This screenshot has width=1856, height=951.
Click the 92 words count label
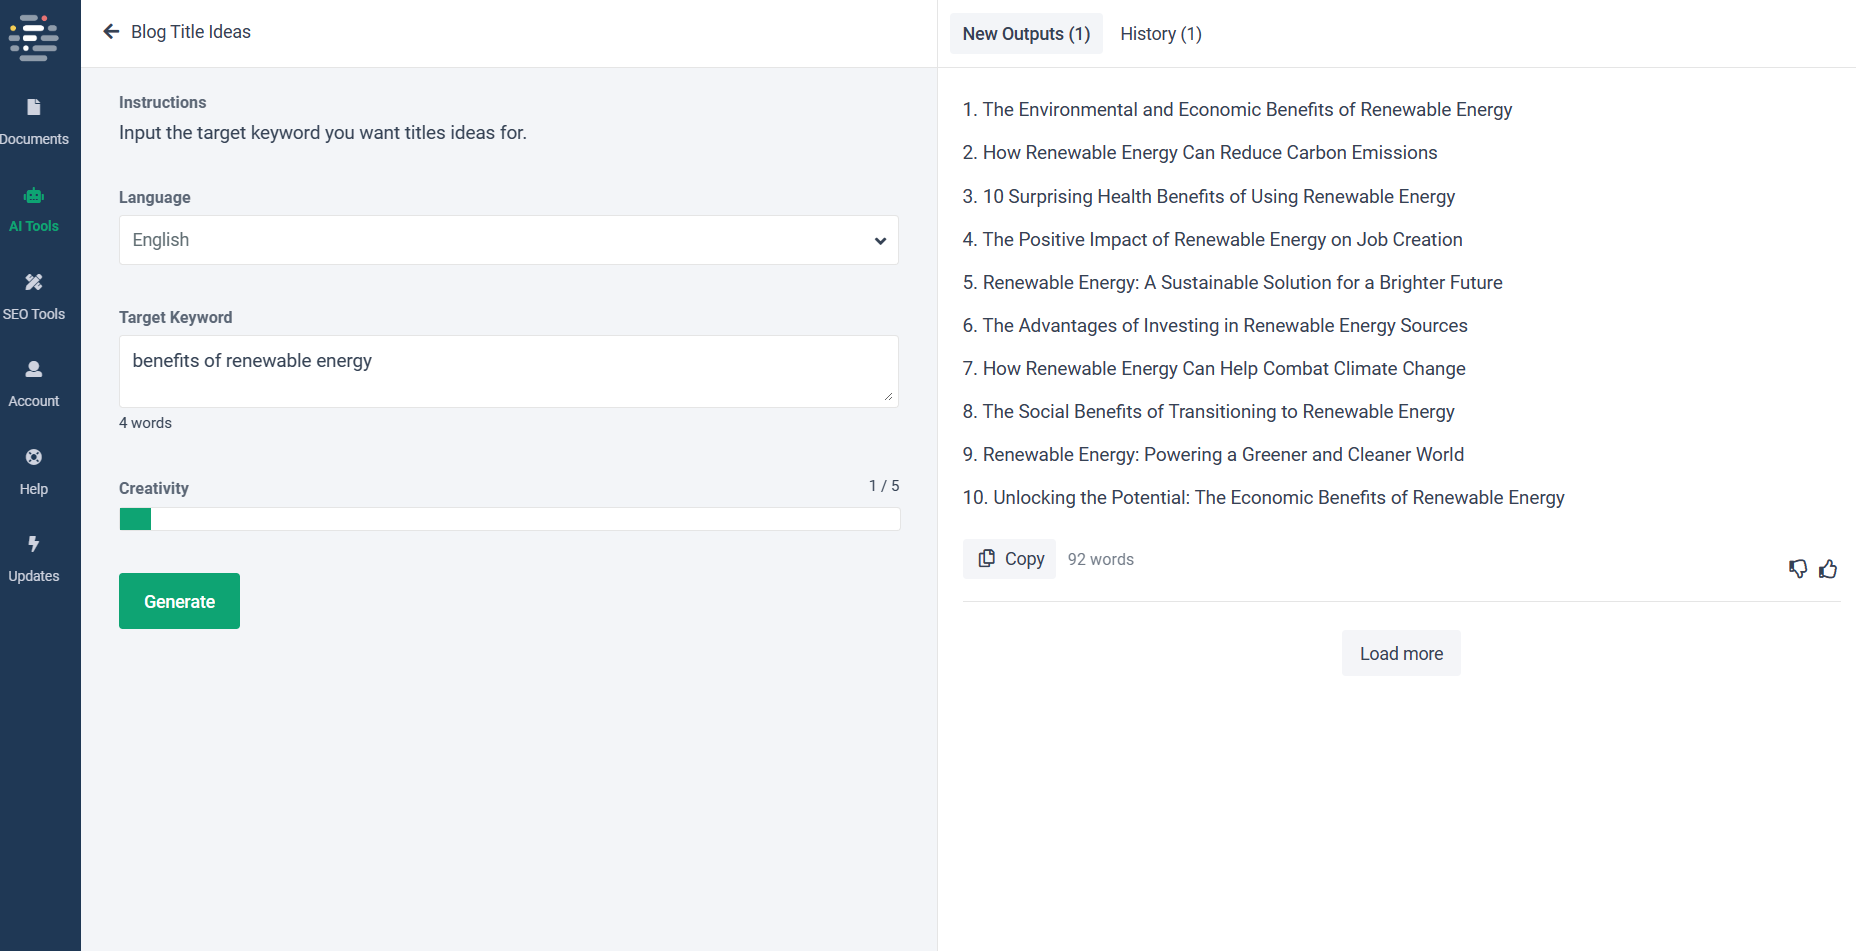point(1101,559)
